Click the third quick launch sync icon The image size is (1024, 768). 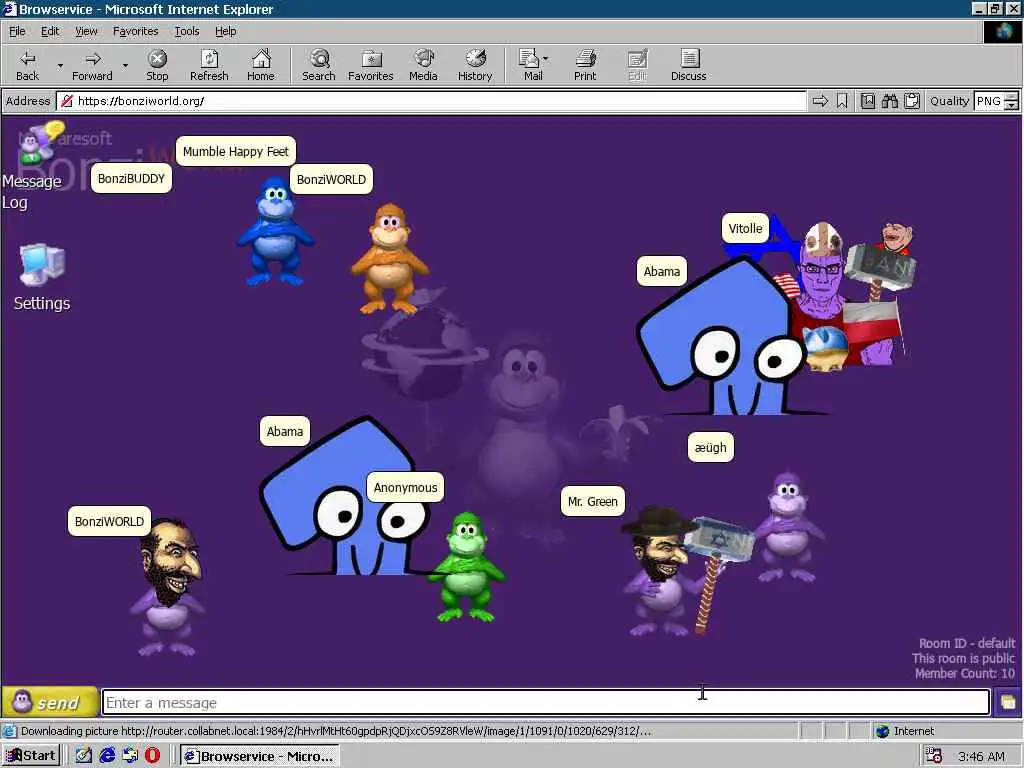click(130, 756)
